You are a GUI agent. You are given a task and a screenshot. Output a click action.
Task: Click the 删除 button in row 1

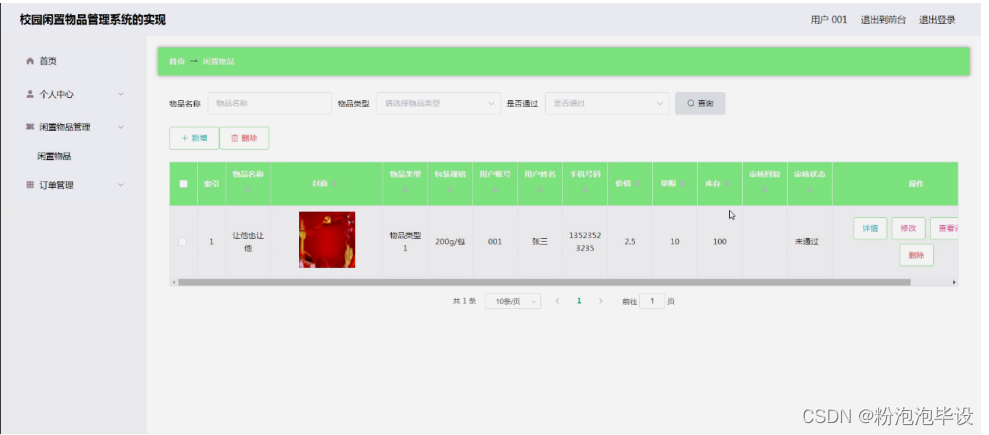[916, 255]
